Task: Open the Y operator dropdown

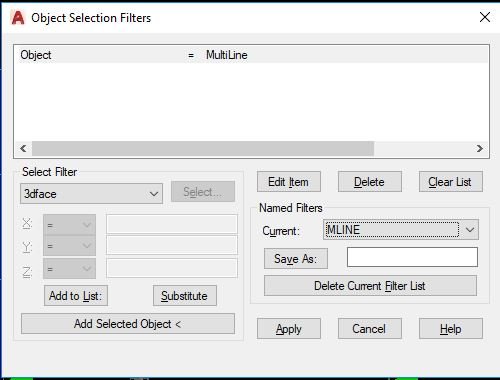Action: 69,246
